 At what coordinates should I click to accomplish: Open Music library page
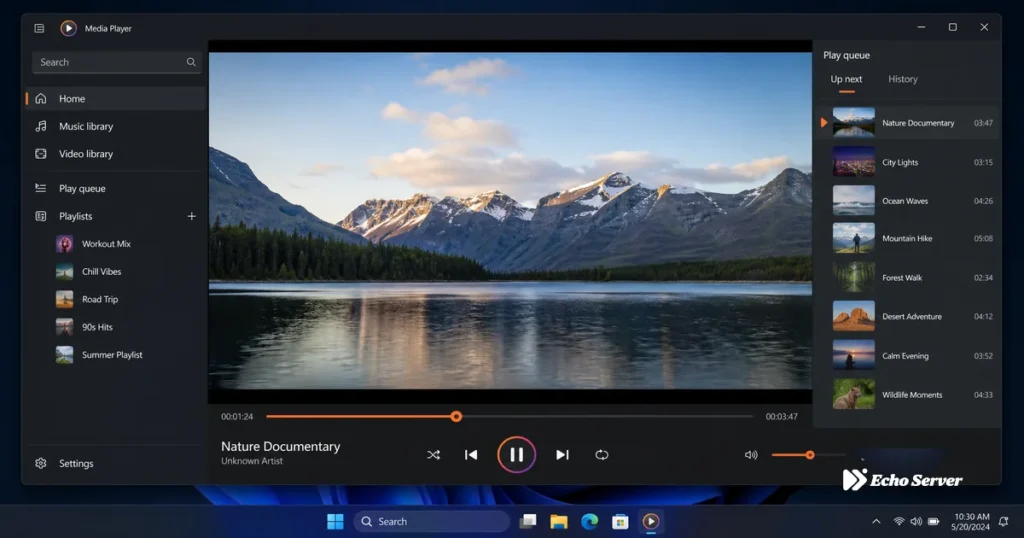pyautogui.click(x=116, y=126)
